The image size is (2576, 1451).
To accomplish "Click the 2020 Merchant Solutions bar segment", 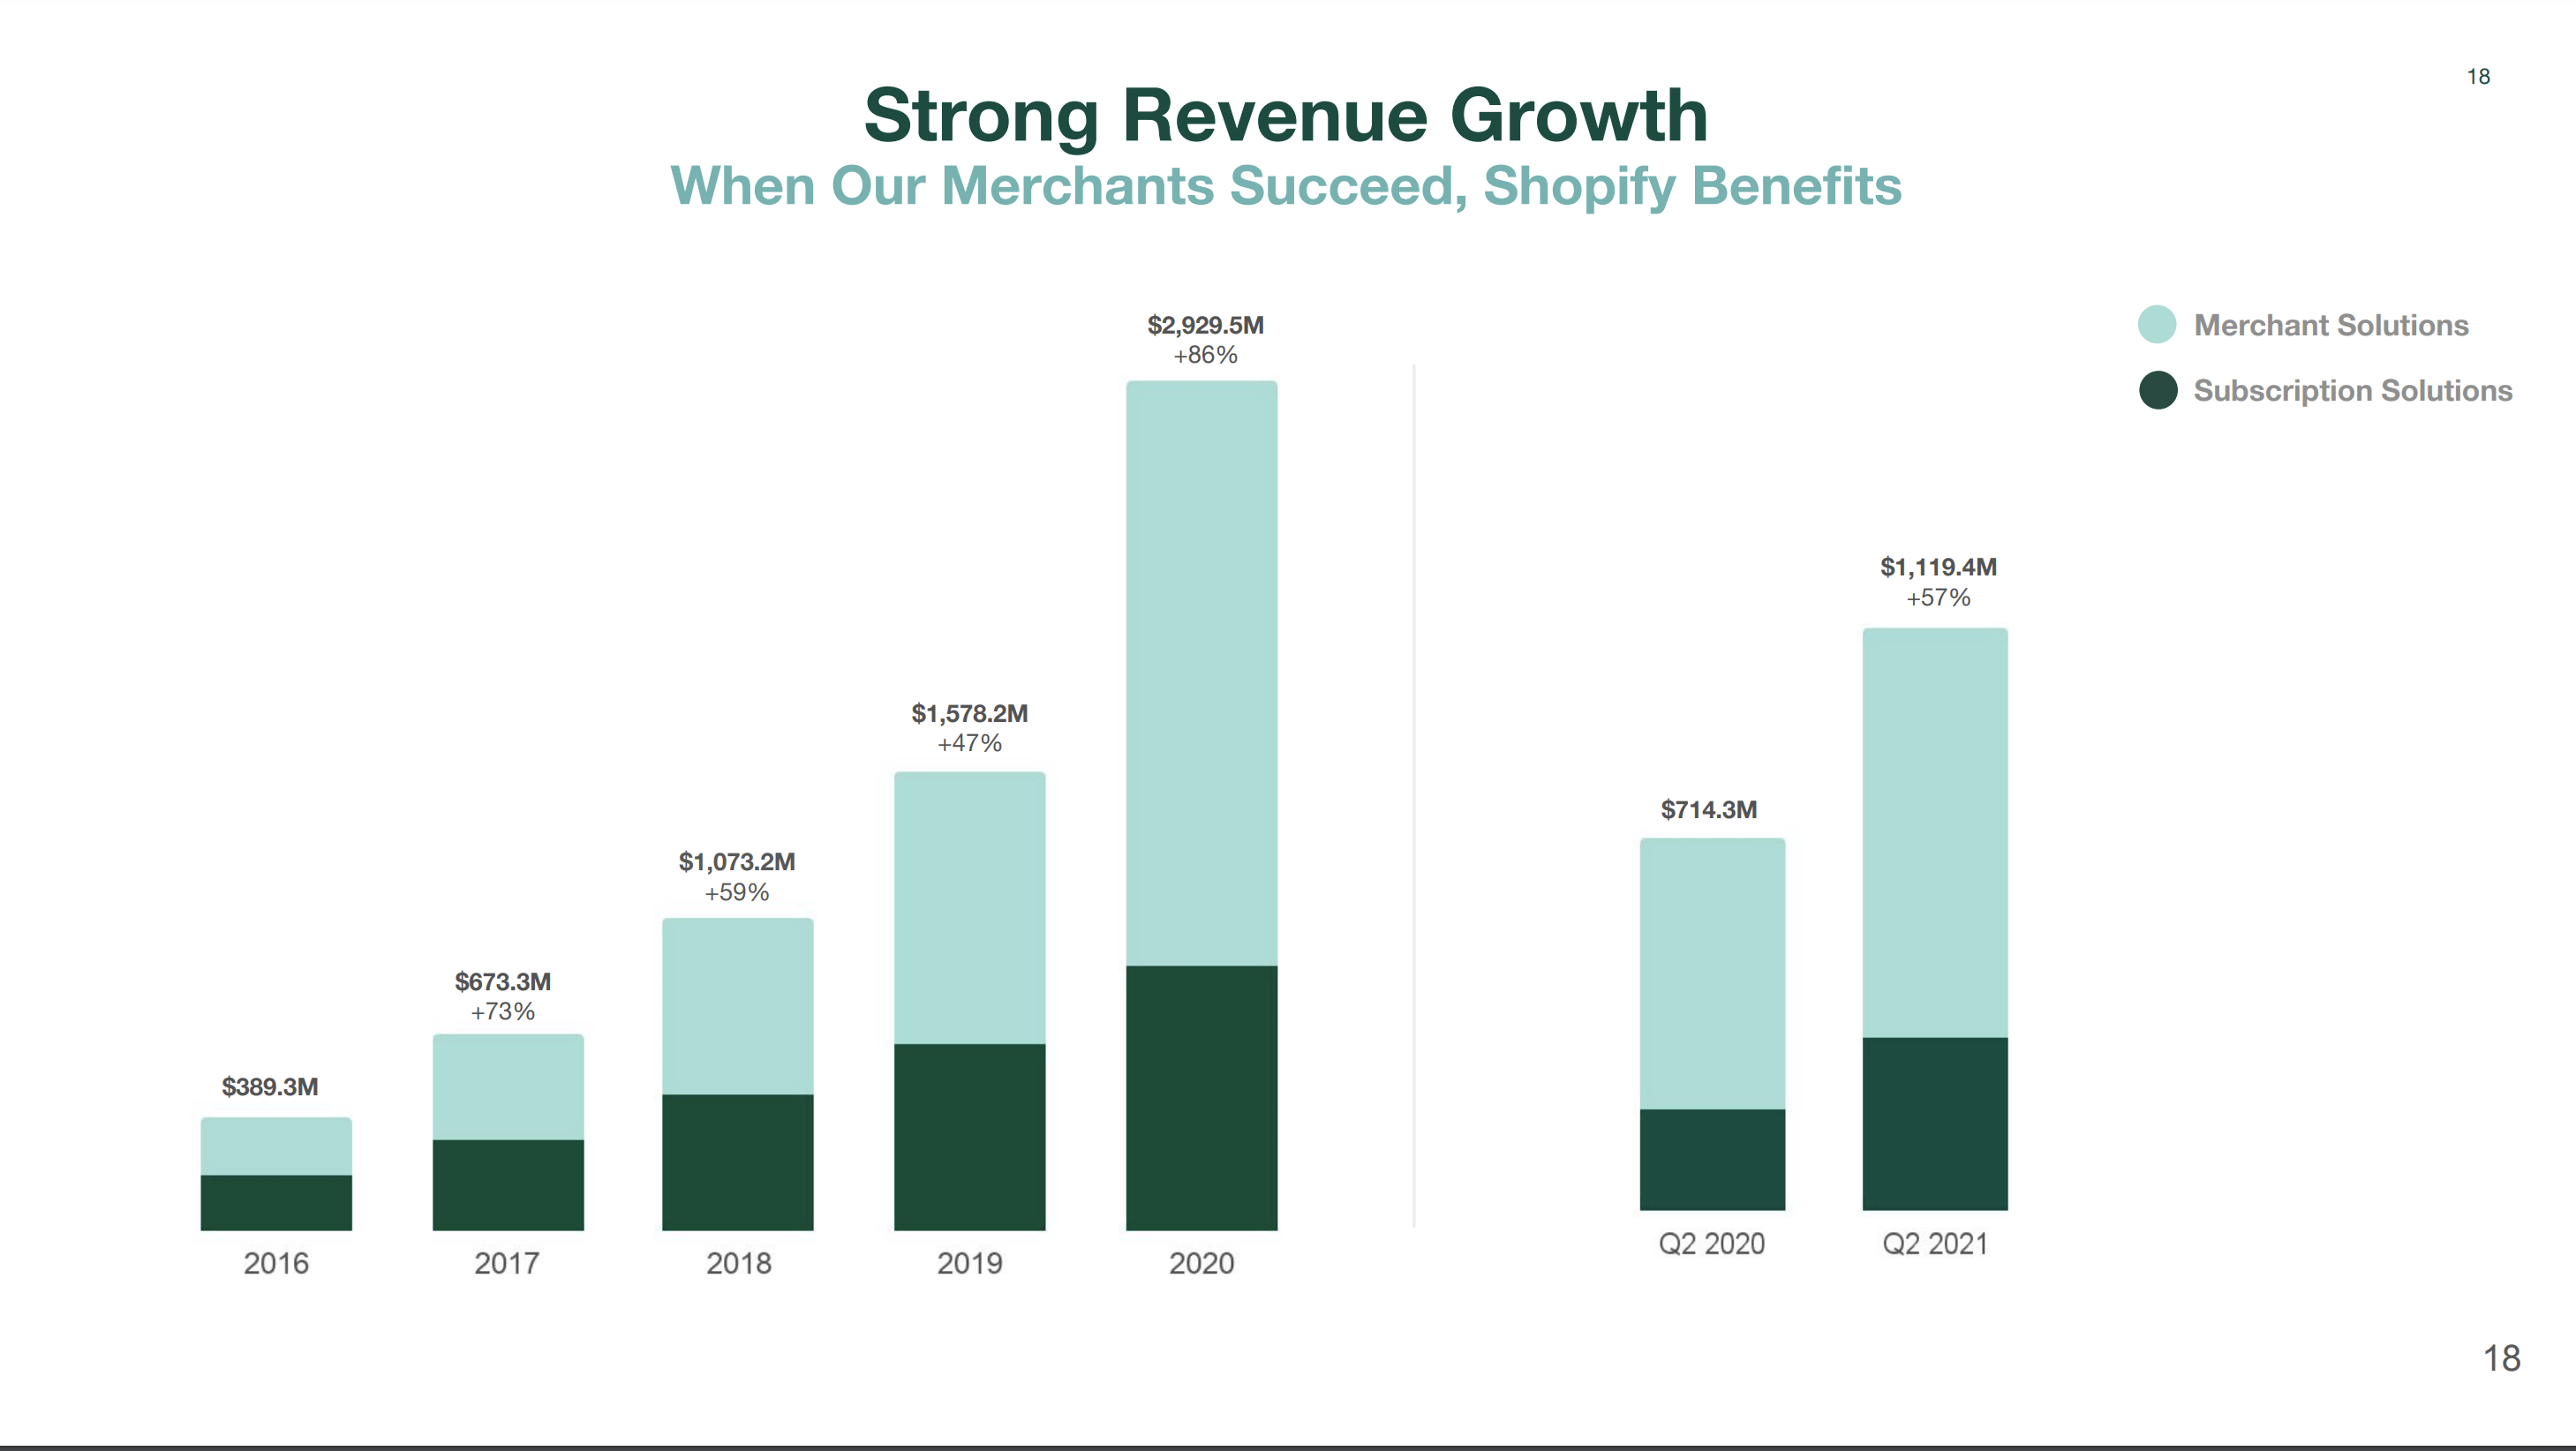I will click(x=1202, y=673).
